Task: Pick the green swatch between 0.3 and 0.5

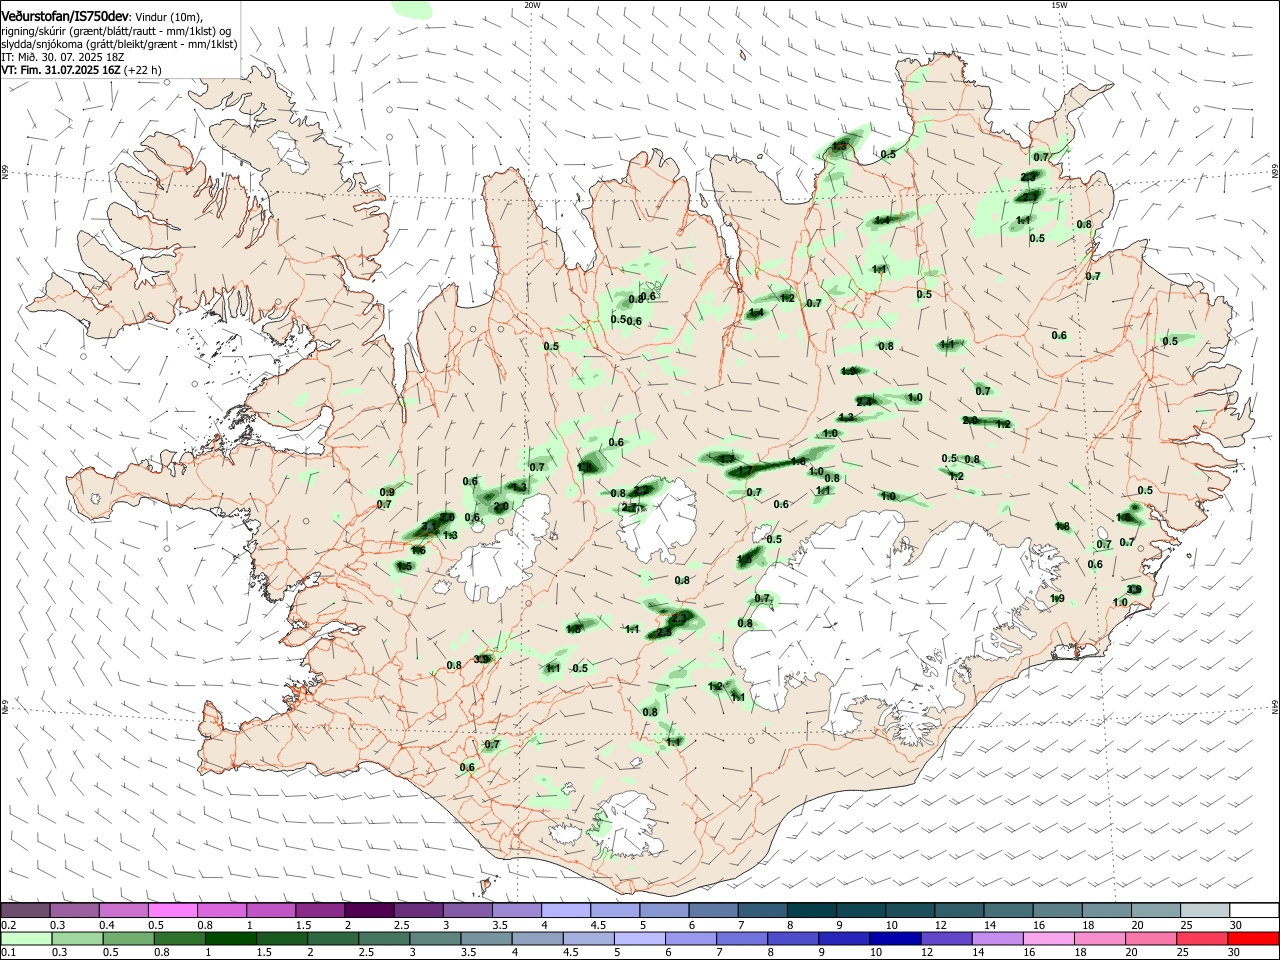Action: click(76, 938)
